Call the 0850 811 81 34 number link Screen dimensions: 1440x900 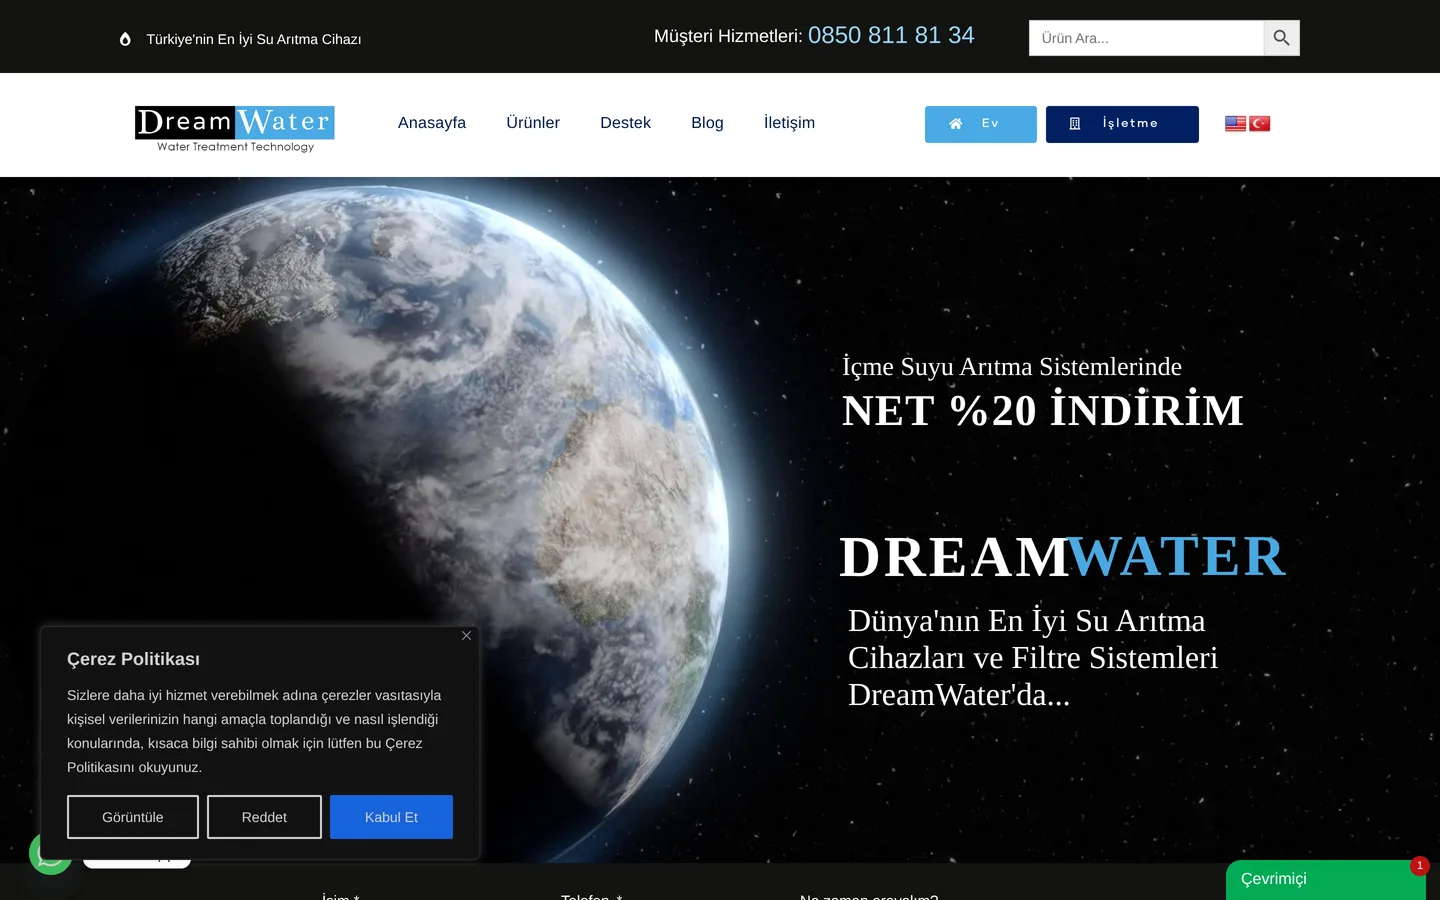point(891,36)
